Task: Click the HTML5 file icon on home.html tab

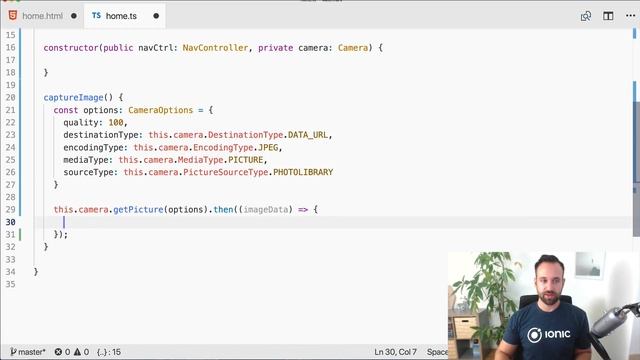Action: click(x=13, y=16)
